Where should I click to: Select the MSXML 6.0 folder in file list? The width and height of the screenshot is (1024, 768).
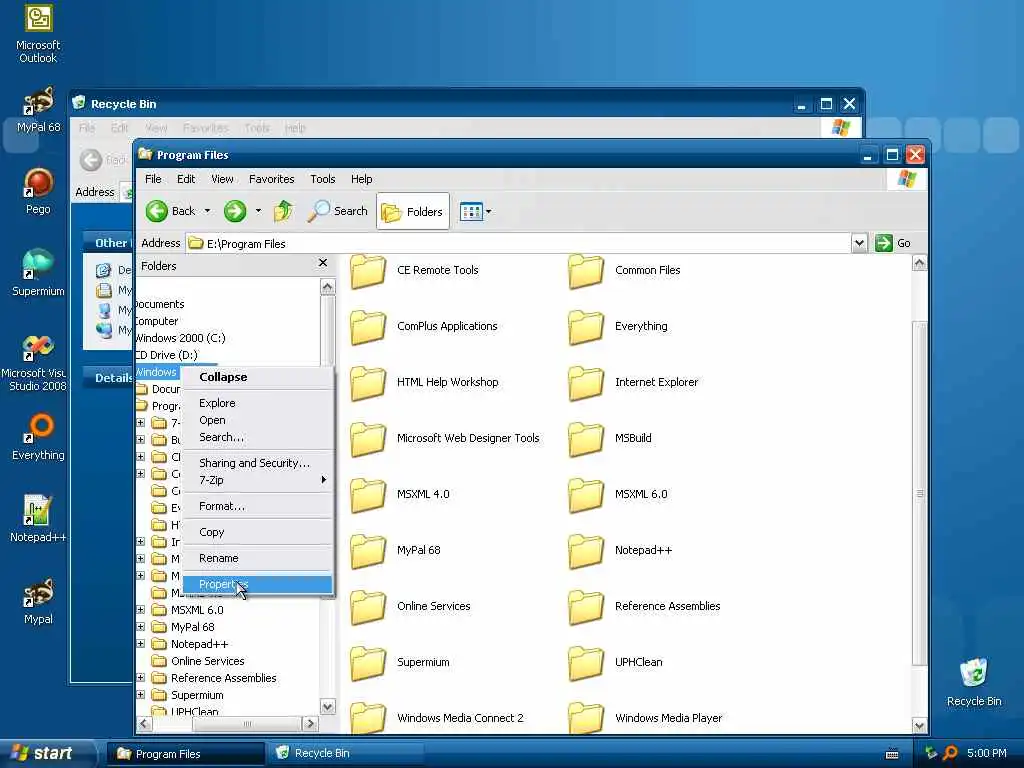(586, 495)
